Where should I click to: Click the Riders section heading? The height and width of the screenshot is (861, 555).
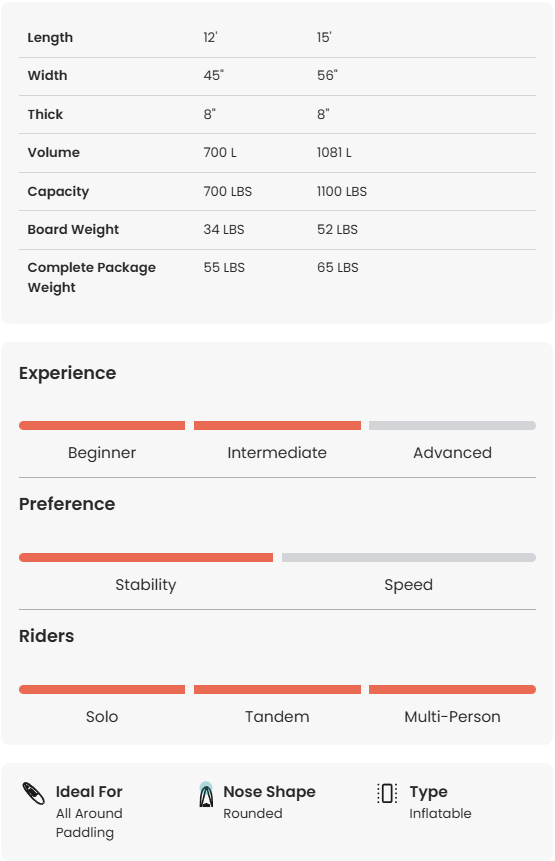[47, 636]
